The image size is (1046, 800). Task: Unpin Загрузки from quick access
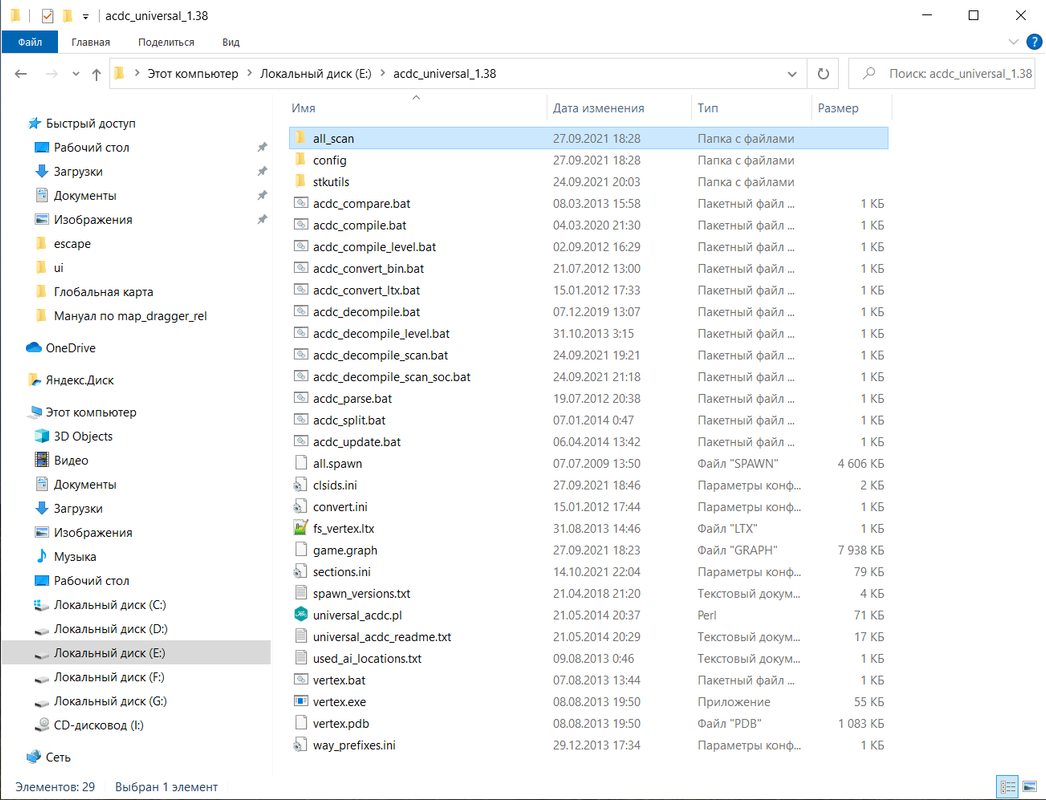[x=262, y=171]
